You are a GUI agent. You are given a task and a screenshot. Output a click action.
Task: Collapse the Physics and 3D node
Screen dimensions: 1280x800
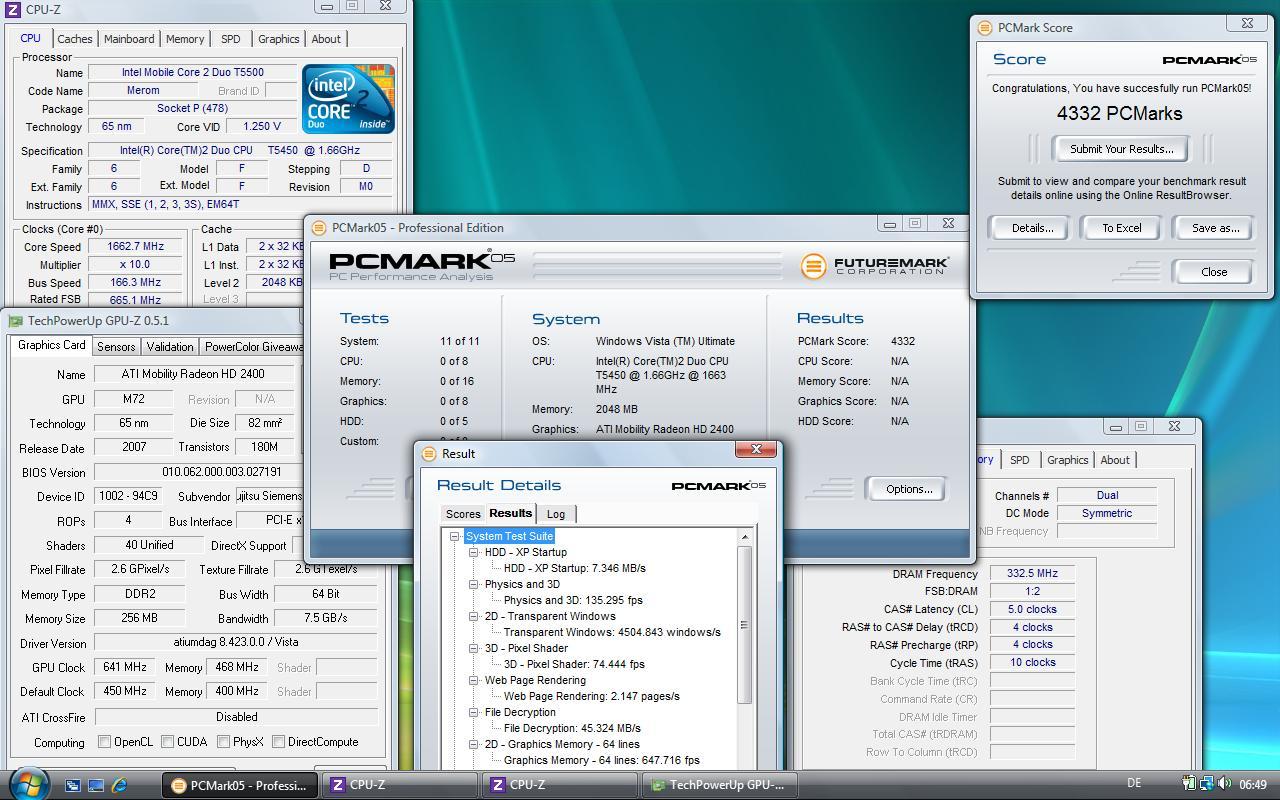[x=474, y=584]
